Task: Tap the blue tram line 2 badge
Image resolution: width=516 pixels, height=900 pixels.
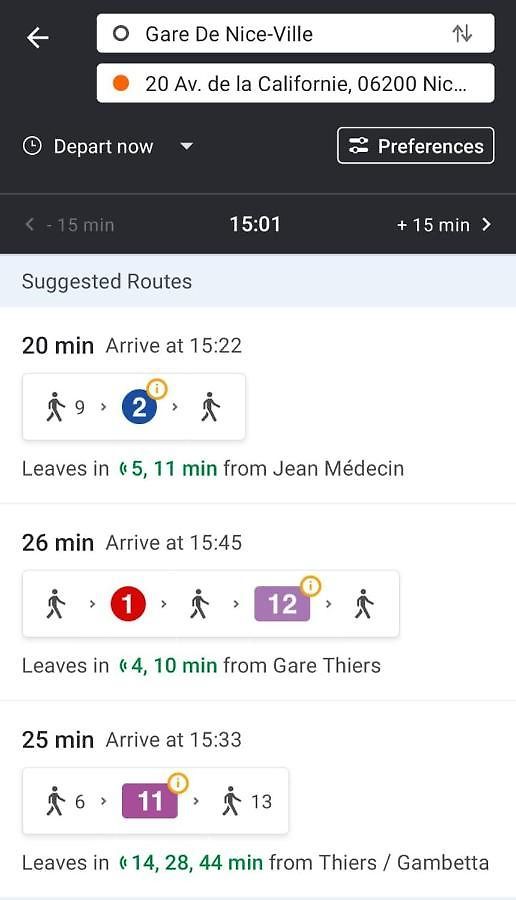Action: point(139,408)
